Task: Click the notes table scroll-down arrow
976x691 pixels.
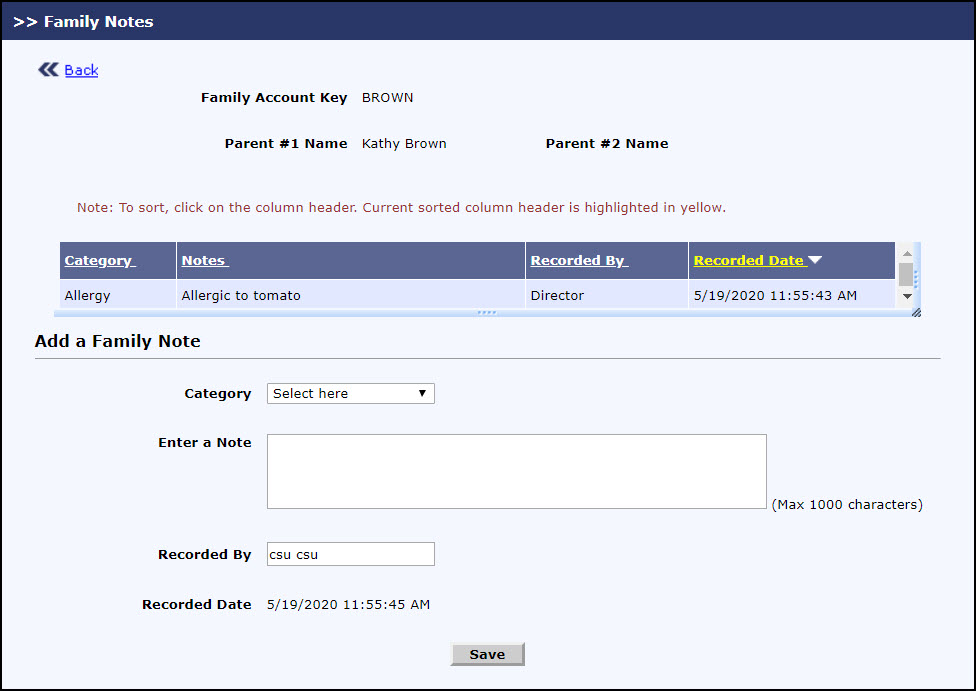Action: pyautogui.click(x=906, y=296)
